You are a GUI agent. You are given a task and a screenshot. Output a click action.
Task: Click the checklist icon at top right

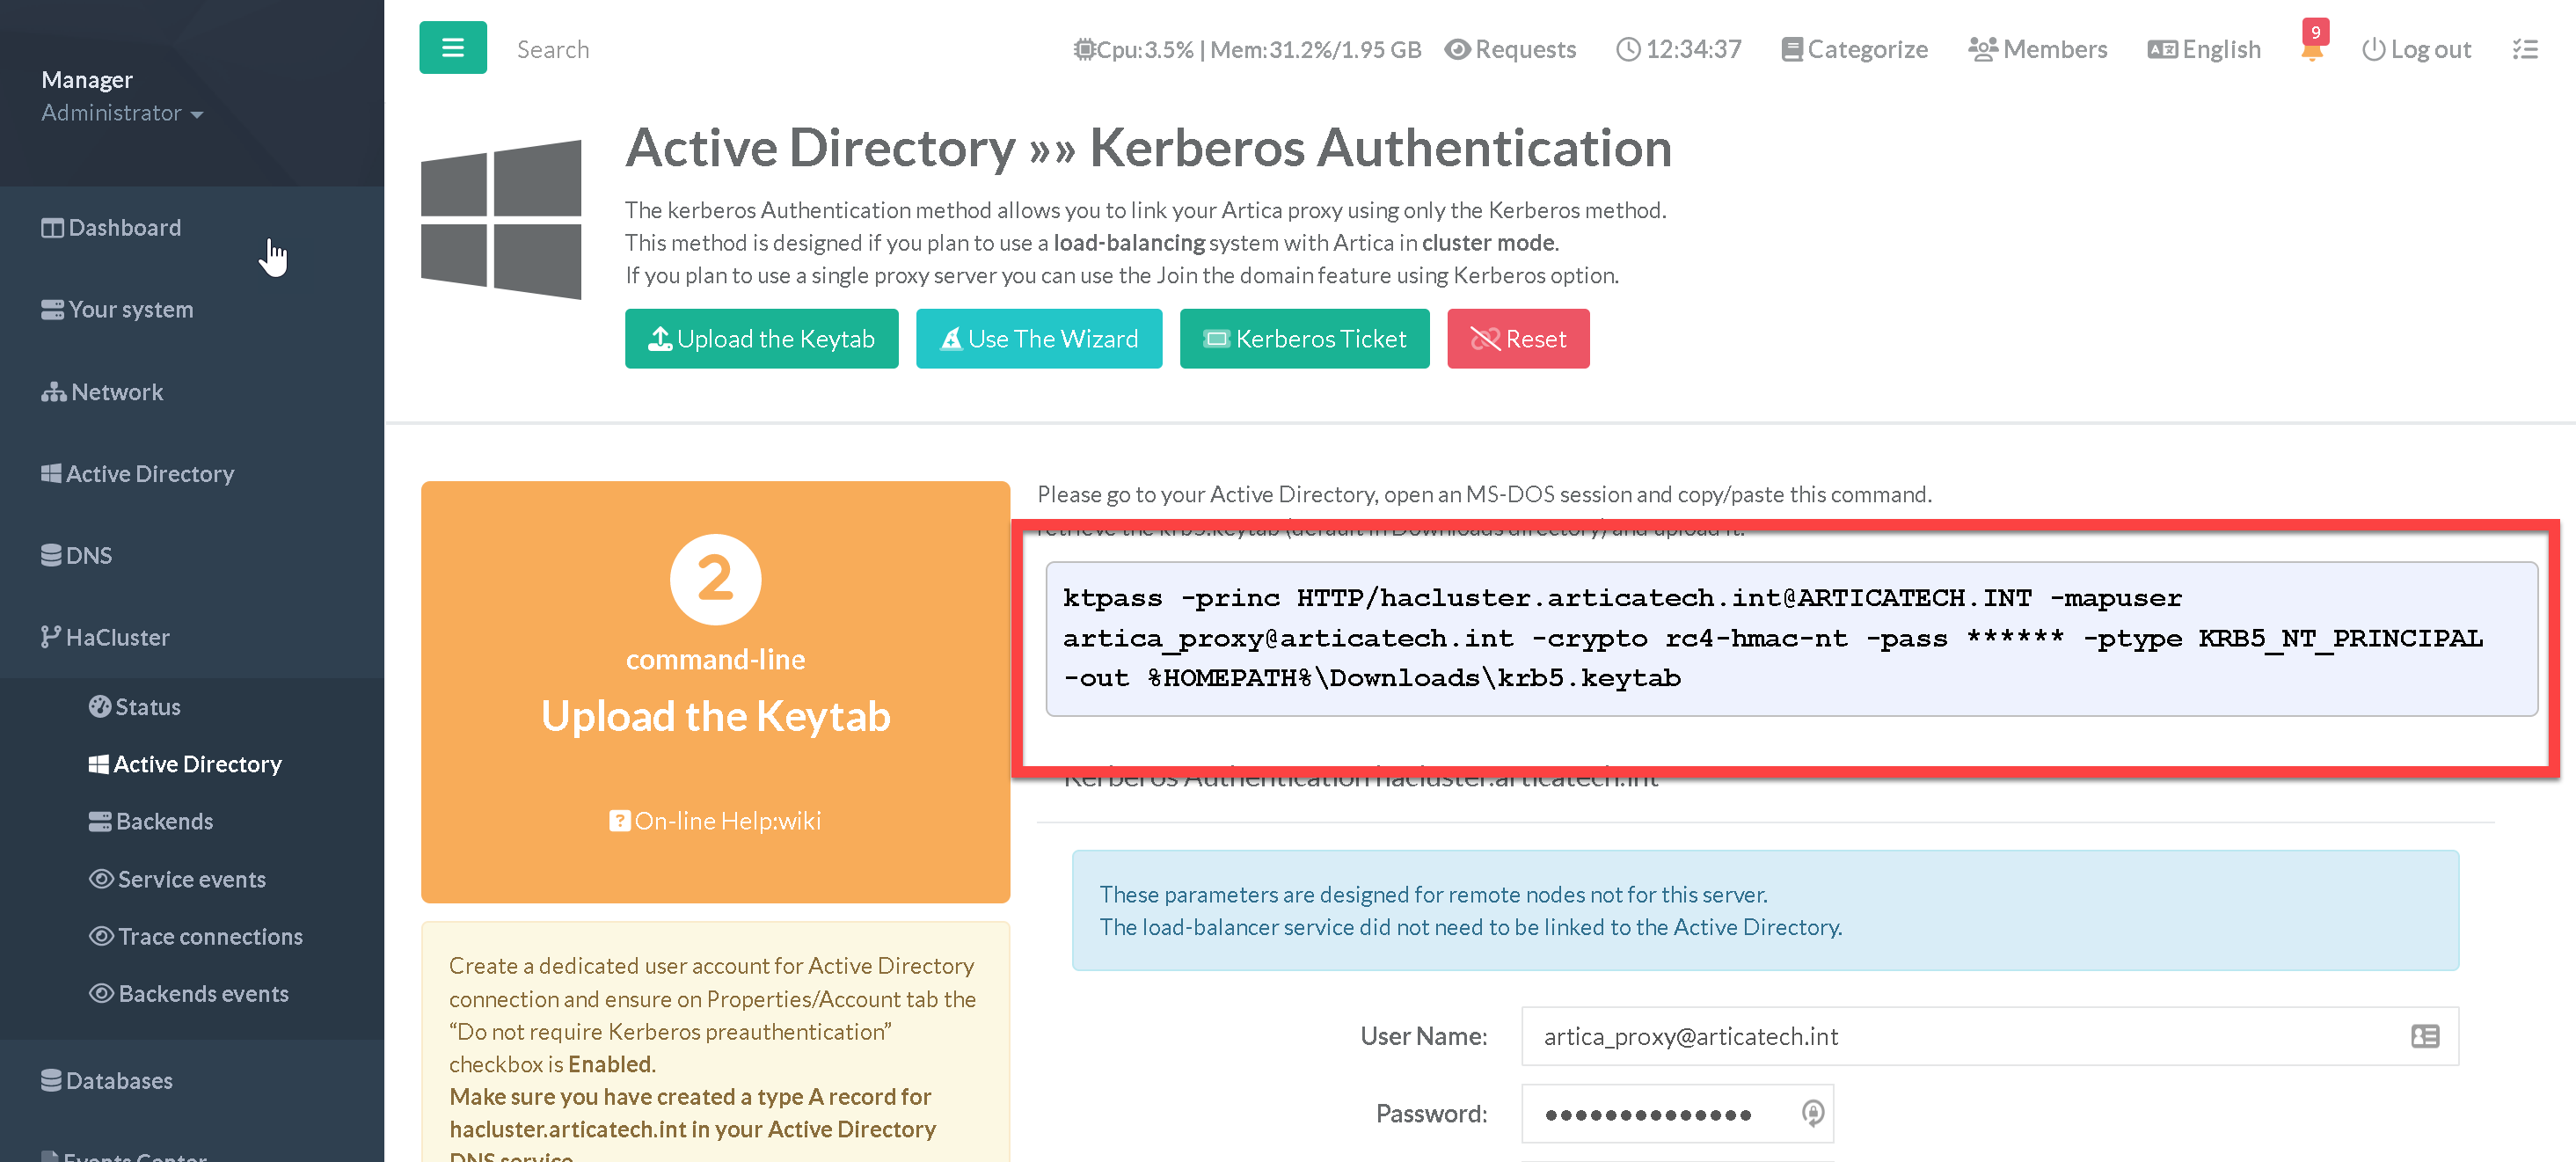[x=2525, y=49]
